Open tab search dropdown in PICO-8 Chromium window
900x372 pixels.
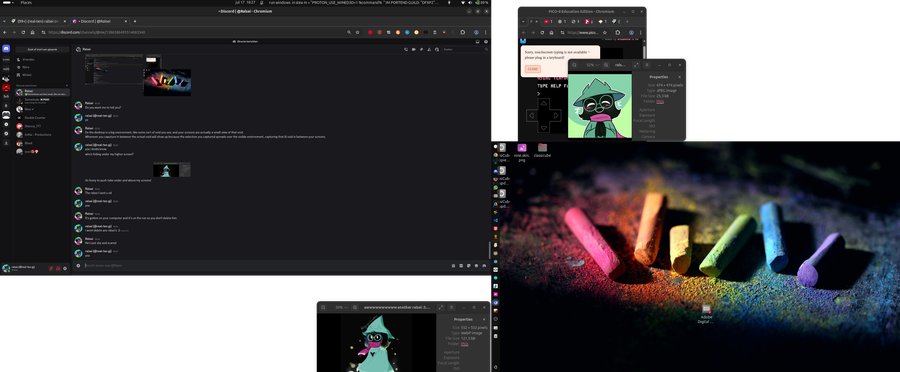point(523,22)
